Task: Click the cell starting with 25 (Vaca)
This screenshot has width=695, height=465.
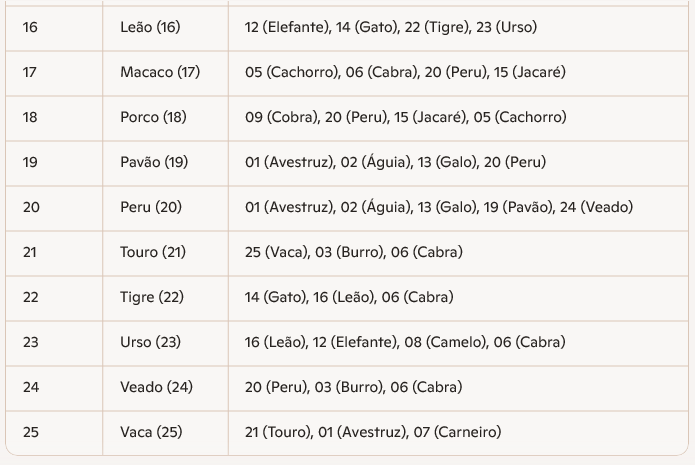Action: click(353, 252)
